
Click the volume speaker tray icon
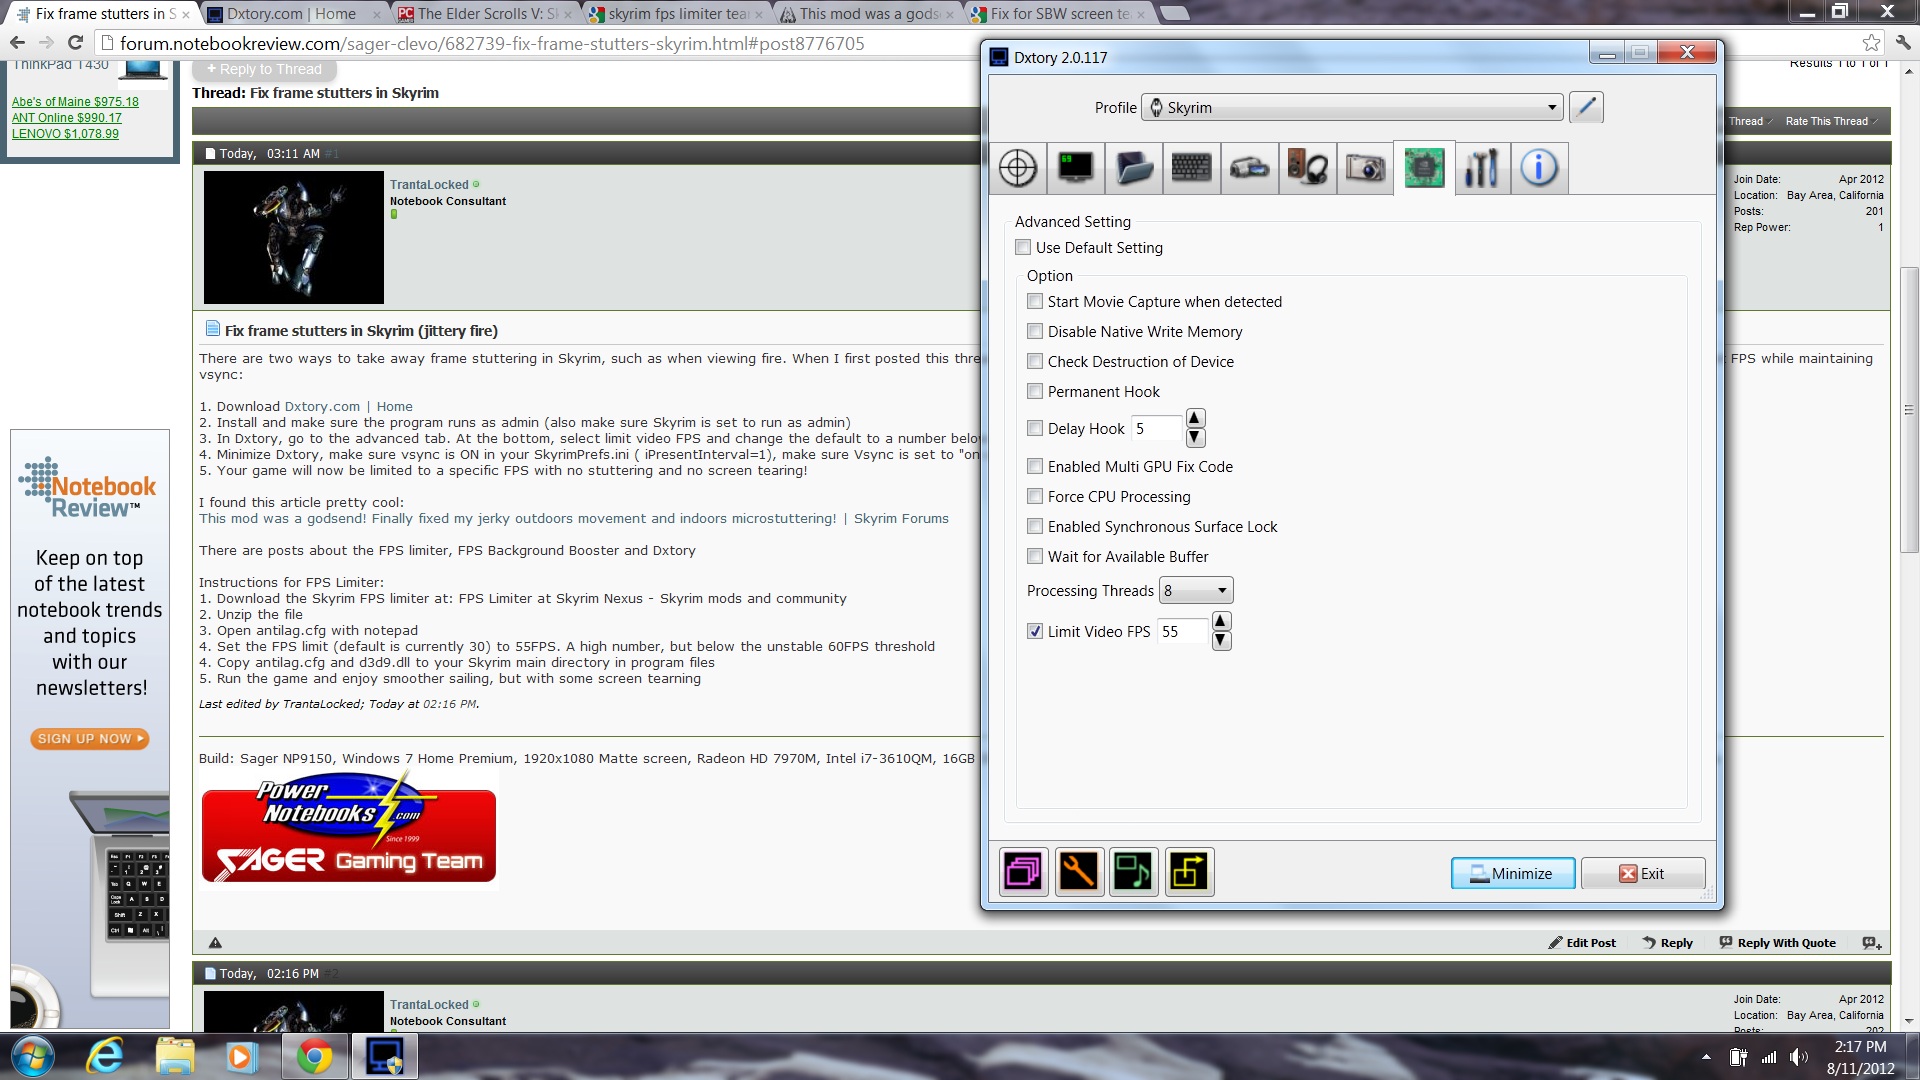pyautogui.click(x=1799, y=1057)
